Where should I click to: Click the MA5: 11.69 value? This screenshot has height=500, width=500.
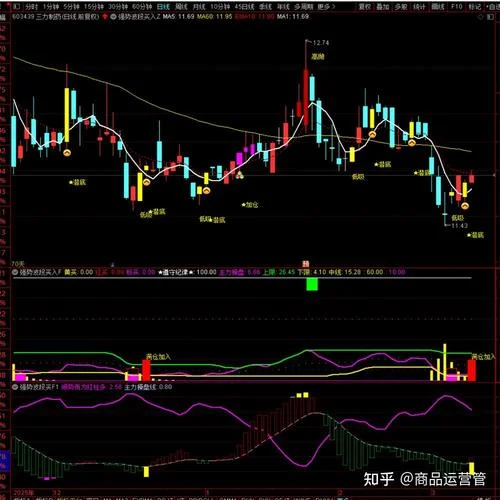click(x=179, y=16)
